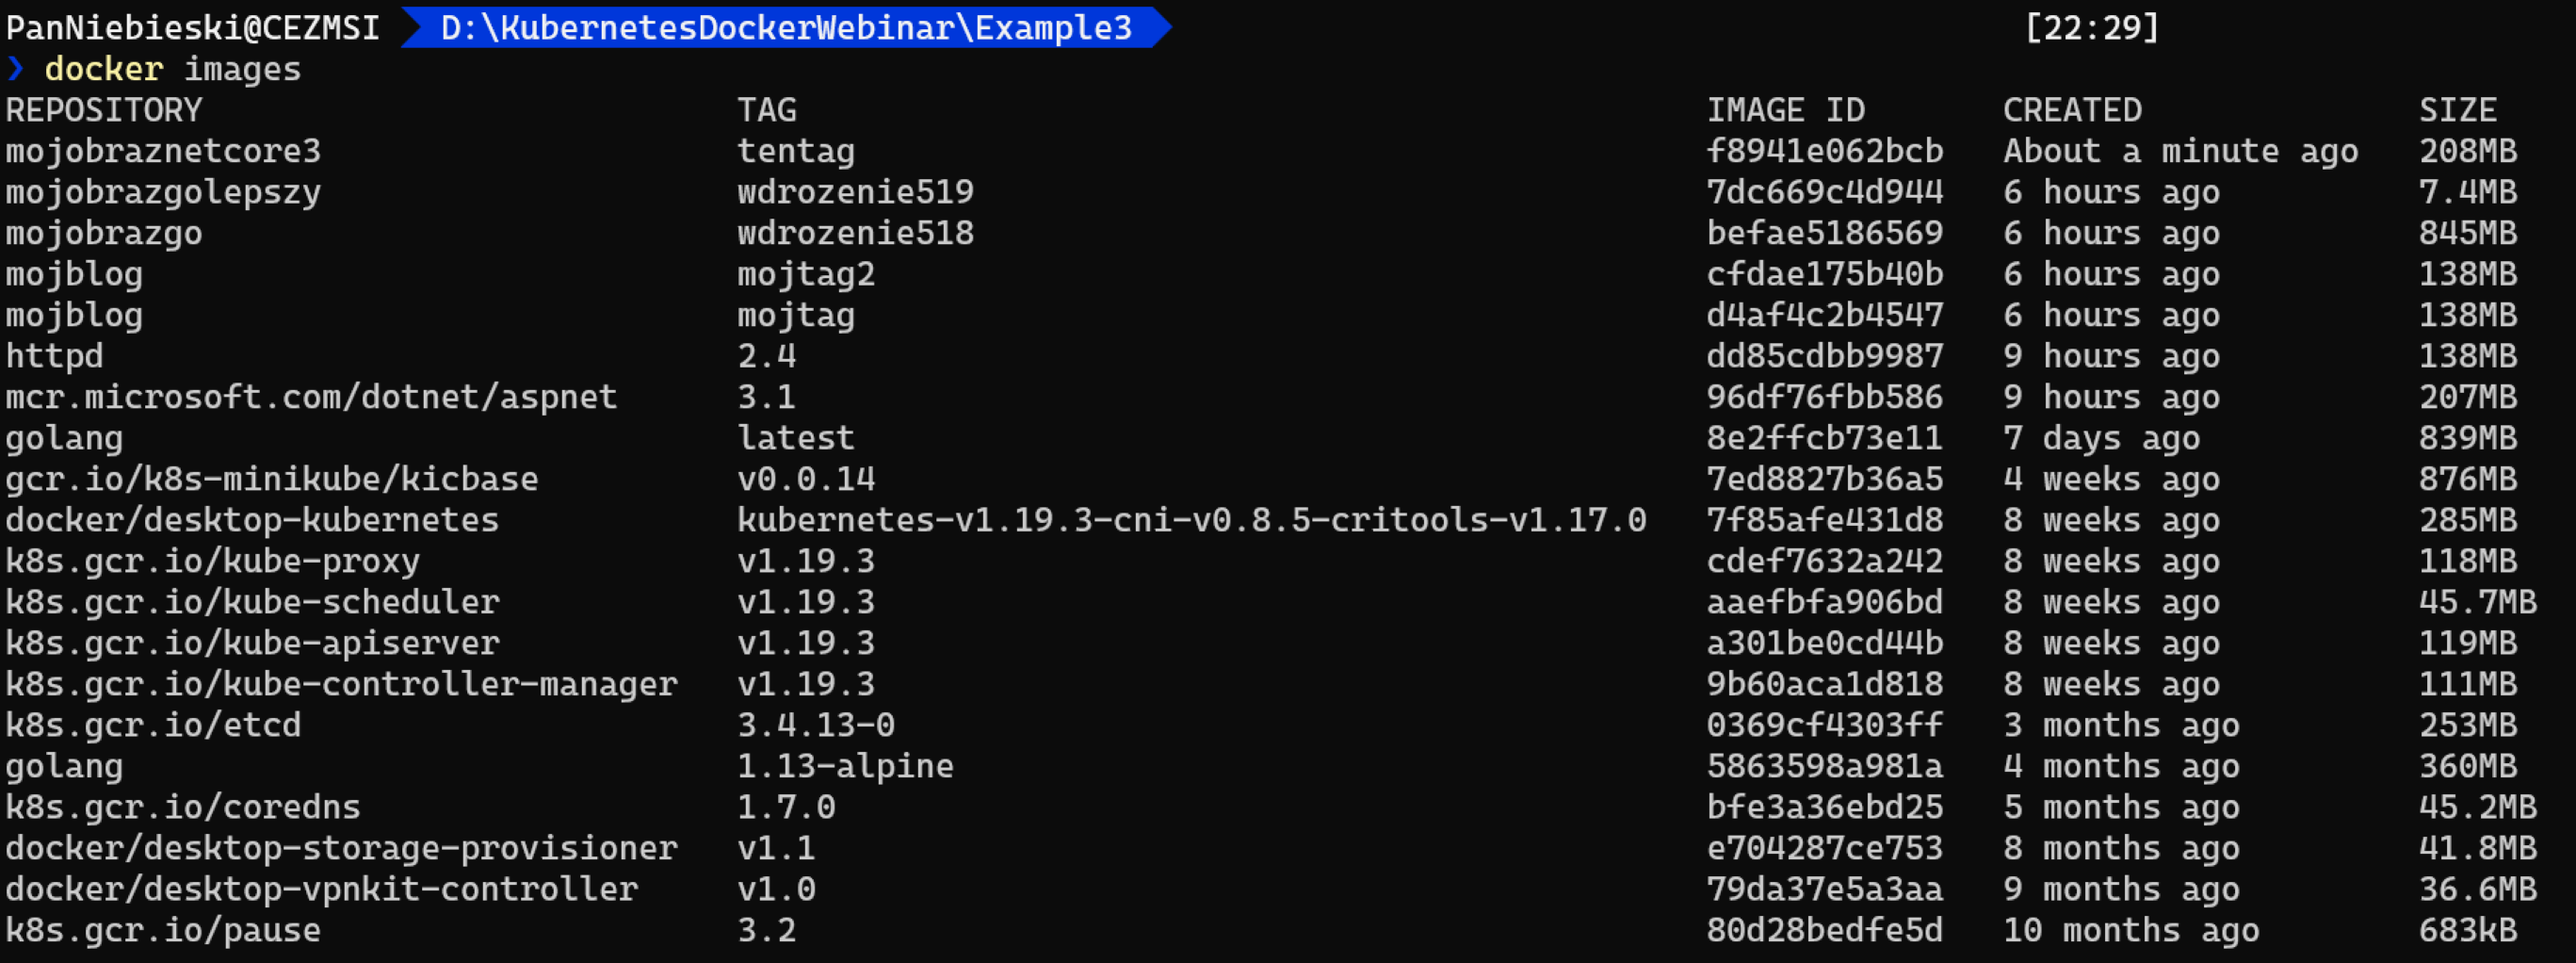Click the blue path segment D:\KubernetesDockerWebinar\Example3
The width and height of the screenshot is (2576, 963).
[786, 27]
